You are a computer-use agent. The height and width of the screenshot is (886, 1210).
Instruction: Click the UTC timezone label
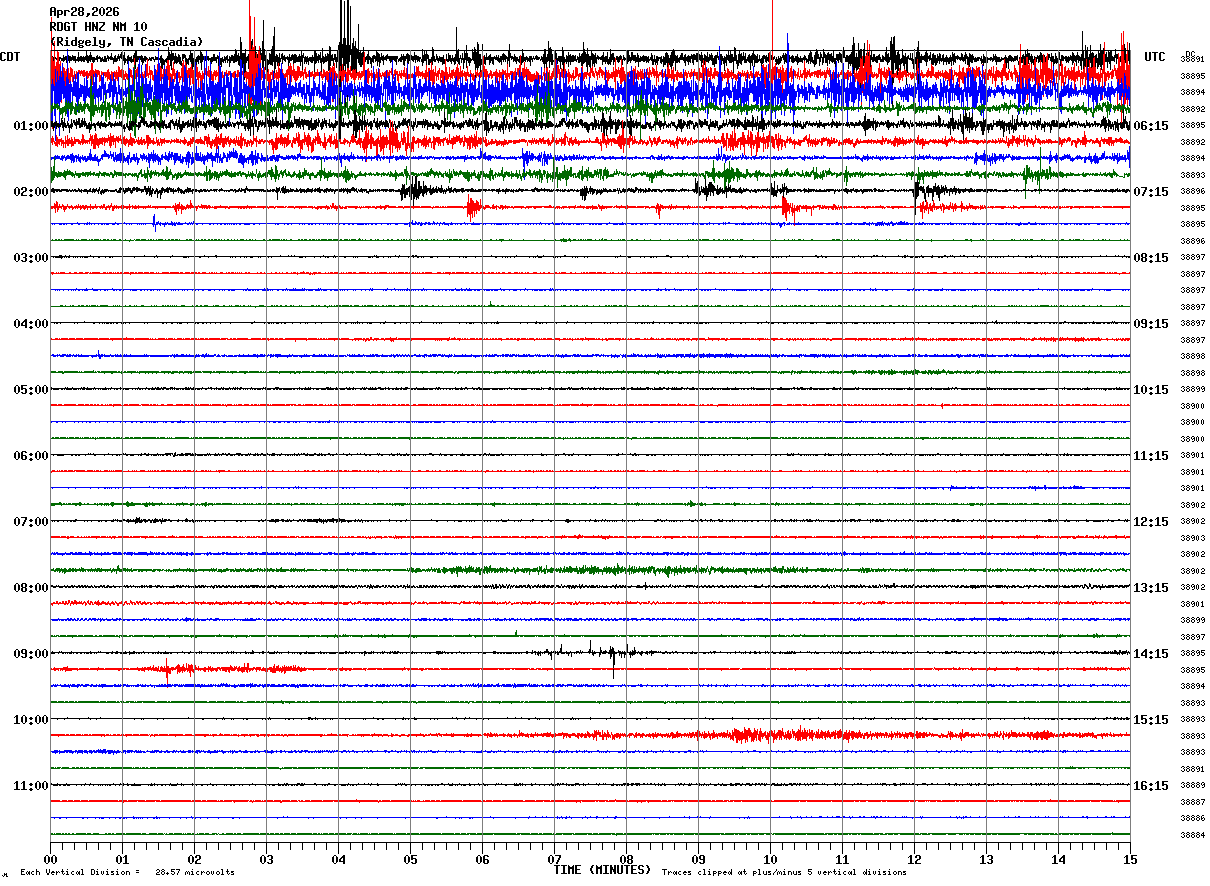(1155, 57)
